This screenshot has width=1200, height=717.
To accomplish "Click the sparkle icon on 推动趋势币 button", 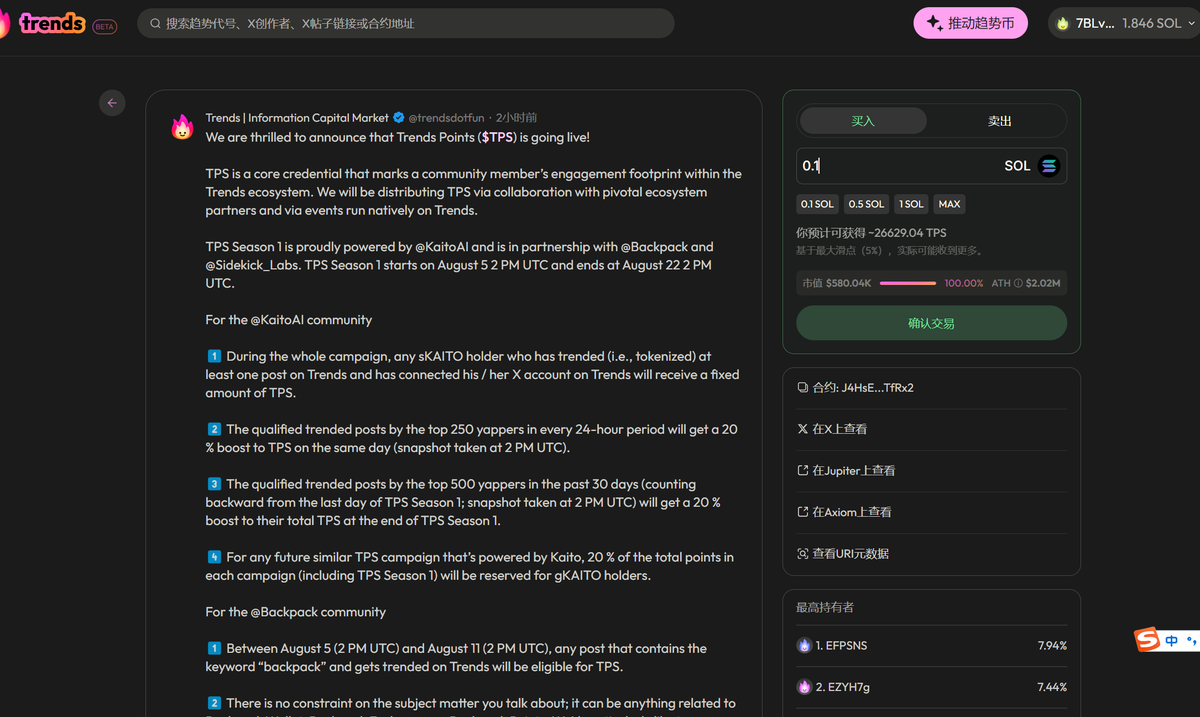I will coord(934,23).
